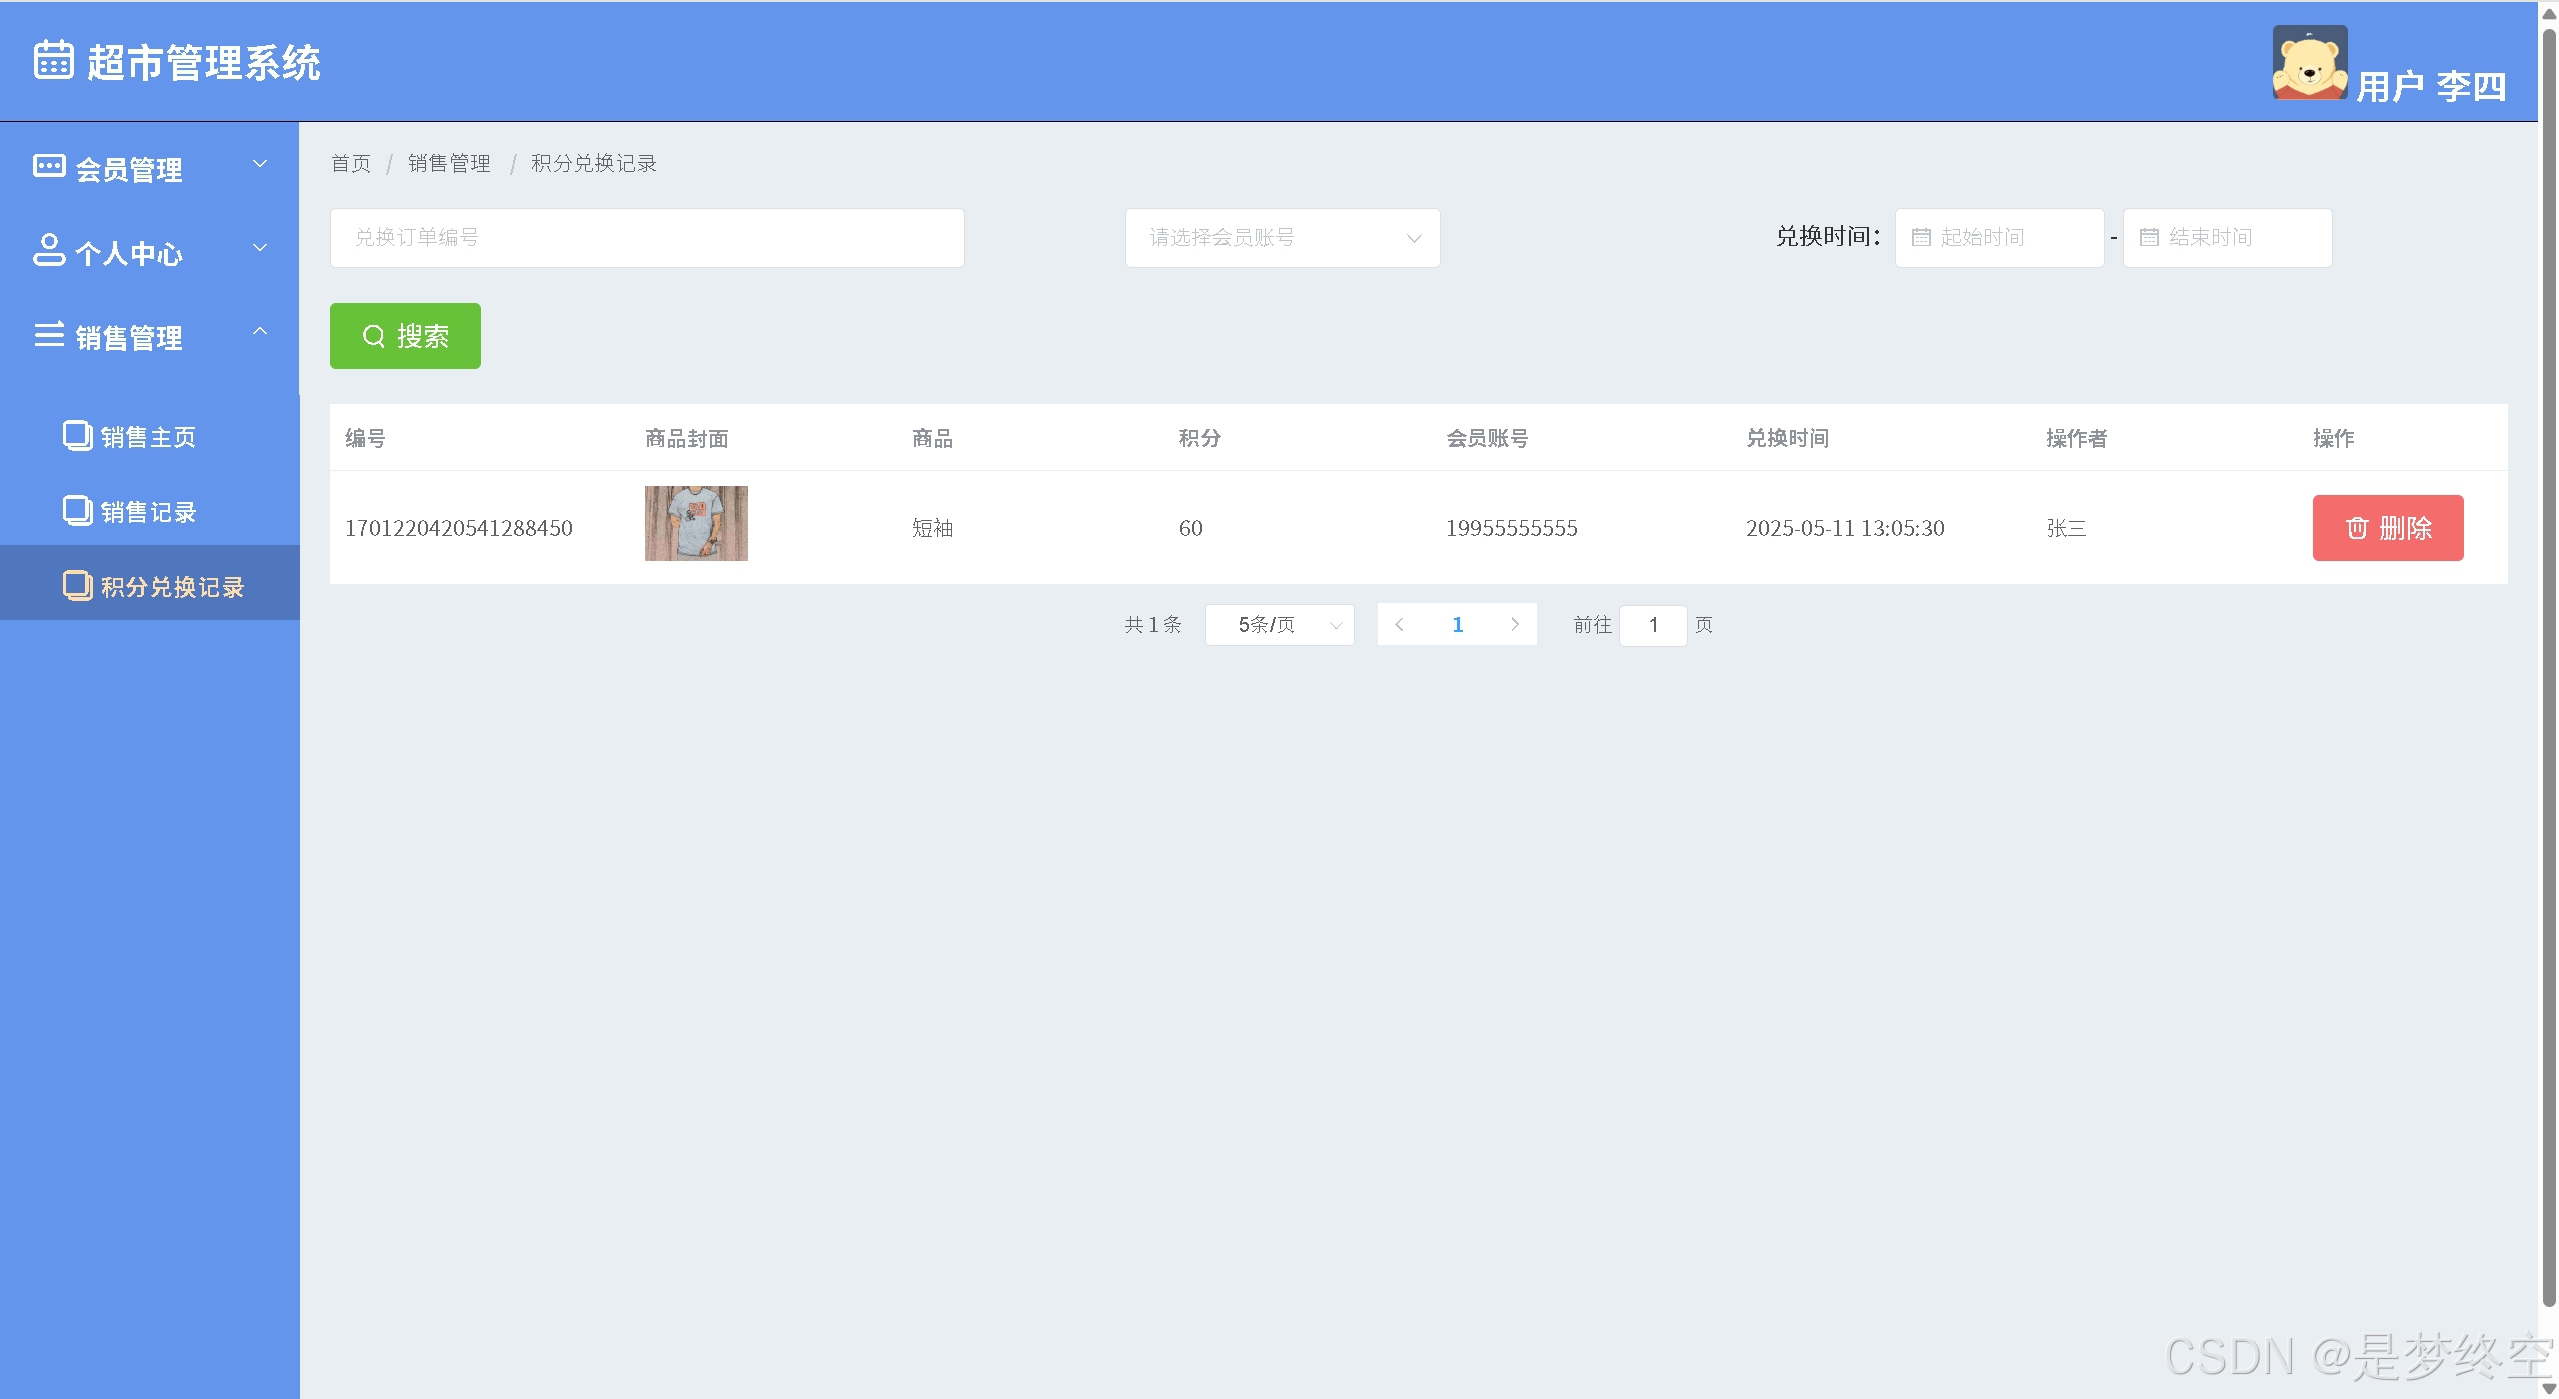
Task: Open the 销售主页 menu item
Action: 148,437
